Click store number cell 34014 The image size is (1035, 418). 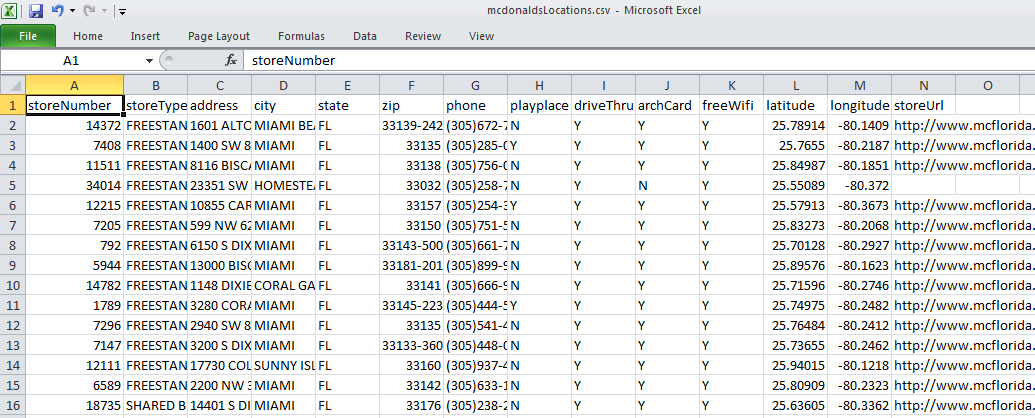pyautogui.click(x=74, y=184)
